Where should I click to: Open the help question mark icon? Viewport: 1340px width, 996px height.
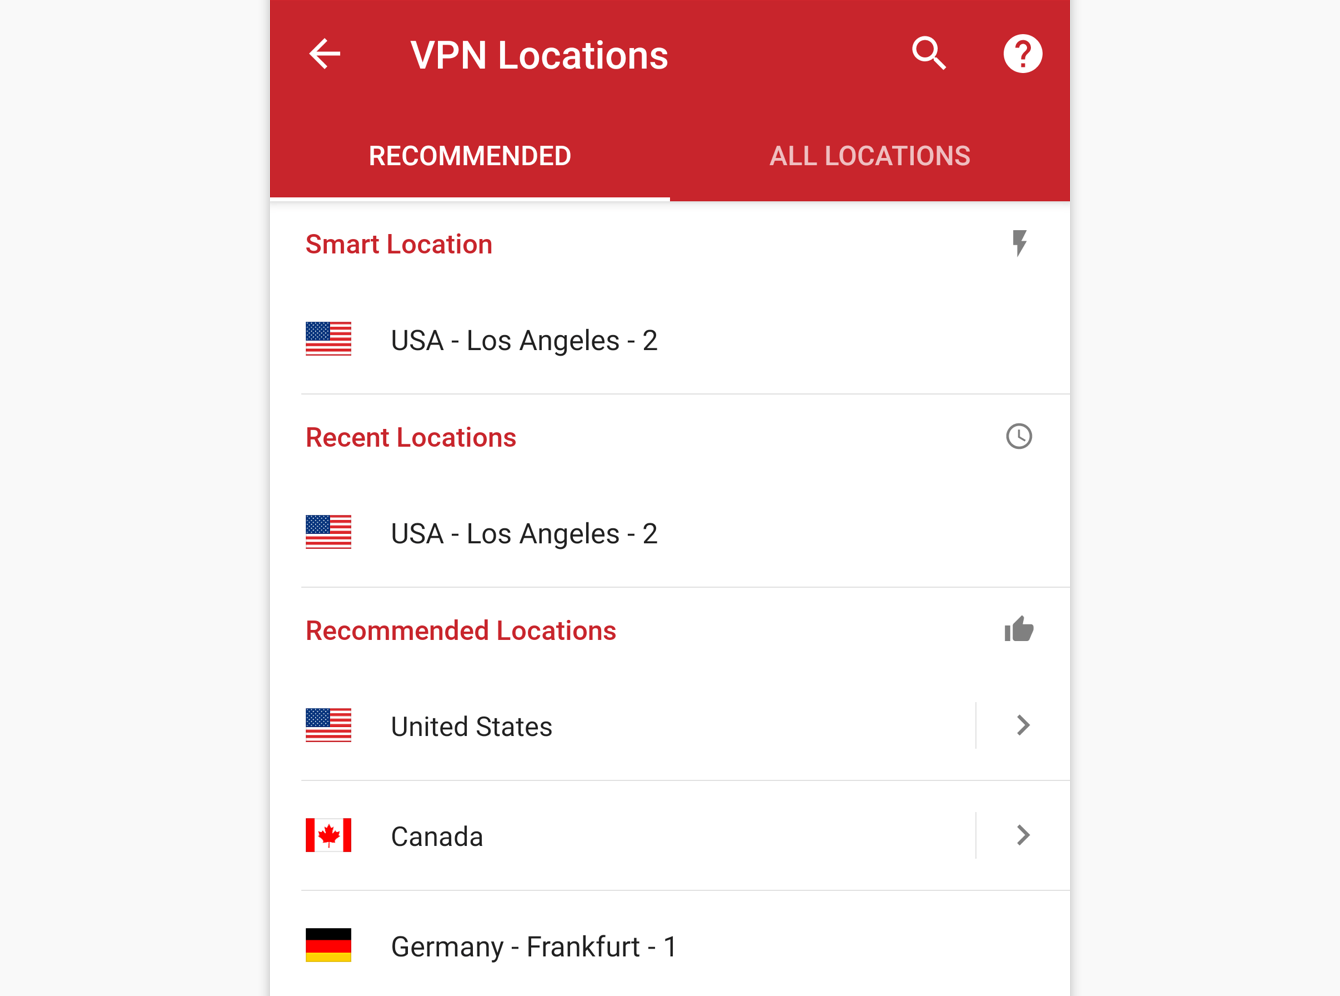coord(1022,54)
